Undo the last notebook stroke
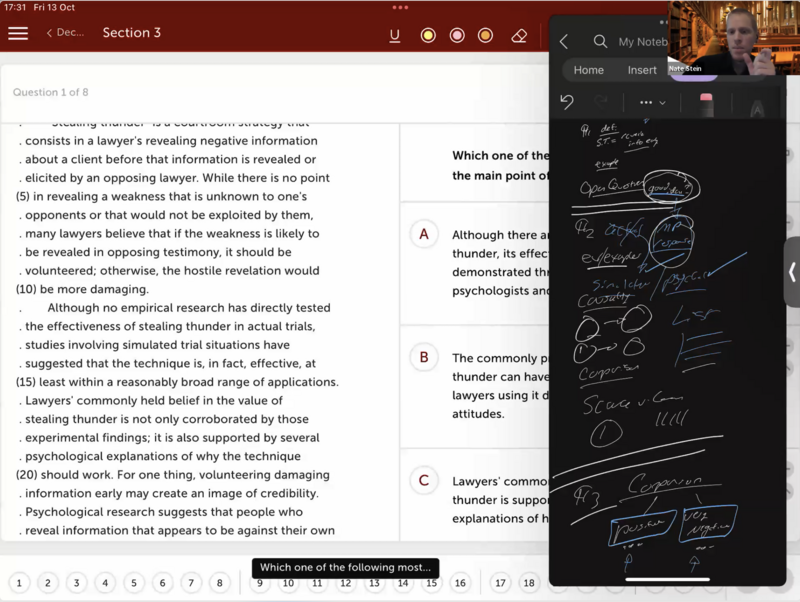This screenshot has height=602, width=800. tap(567, 102)
